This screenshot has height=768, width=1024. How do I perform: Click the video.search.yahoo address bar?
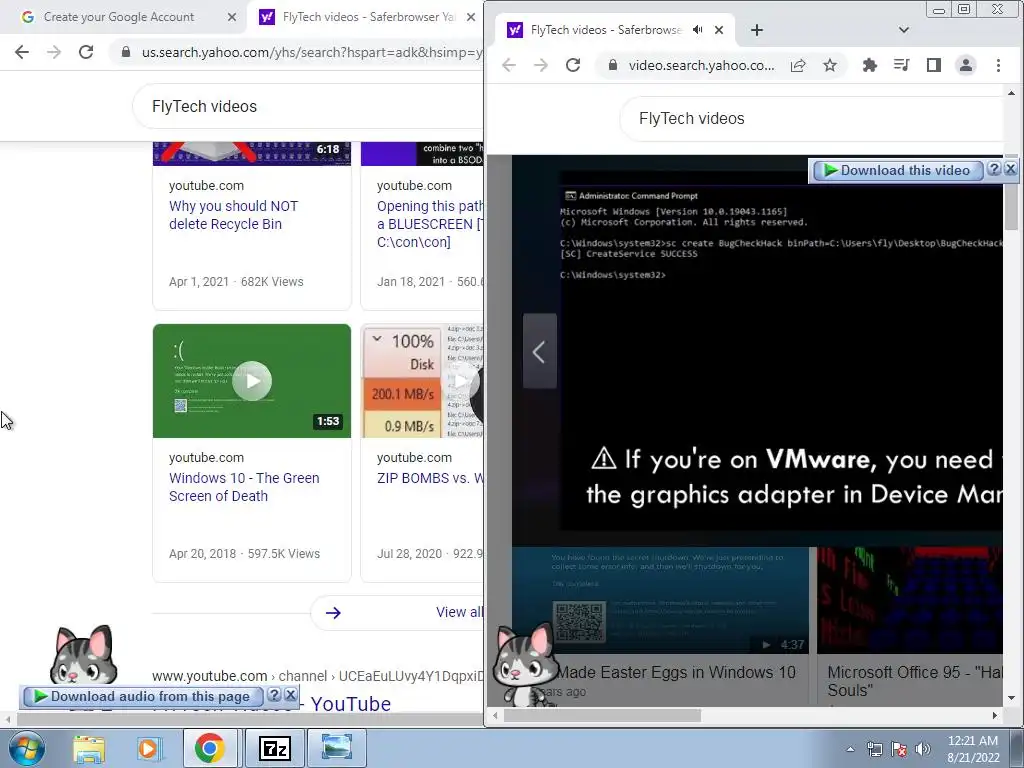coord(701,65)
